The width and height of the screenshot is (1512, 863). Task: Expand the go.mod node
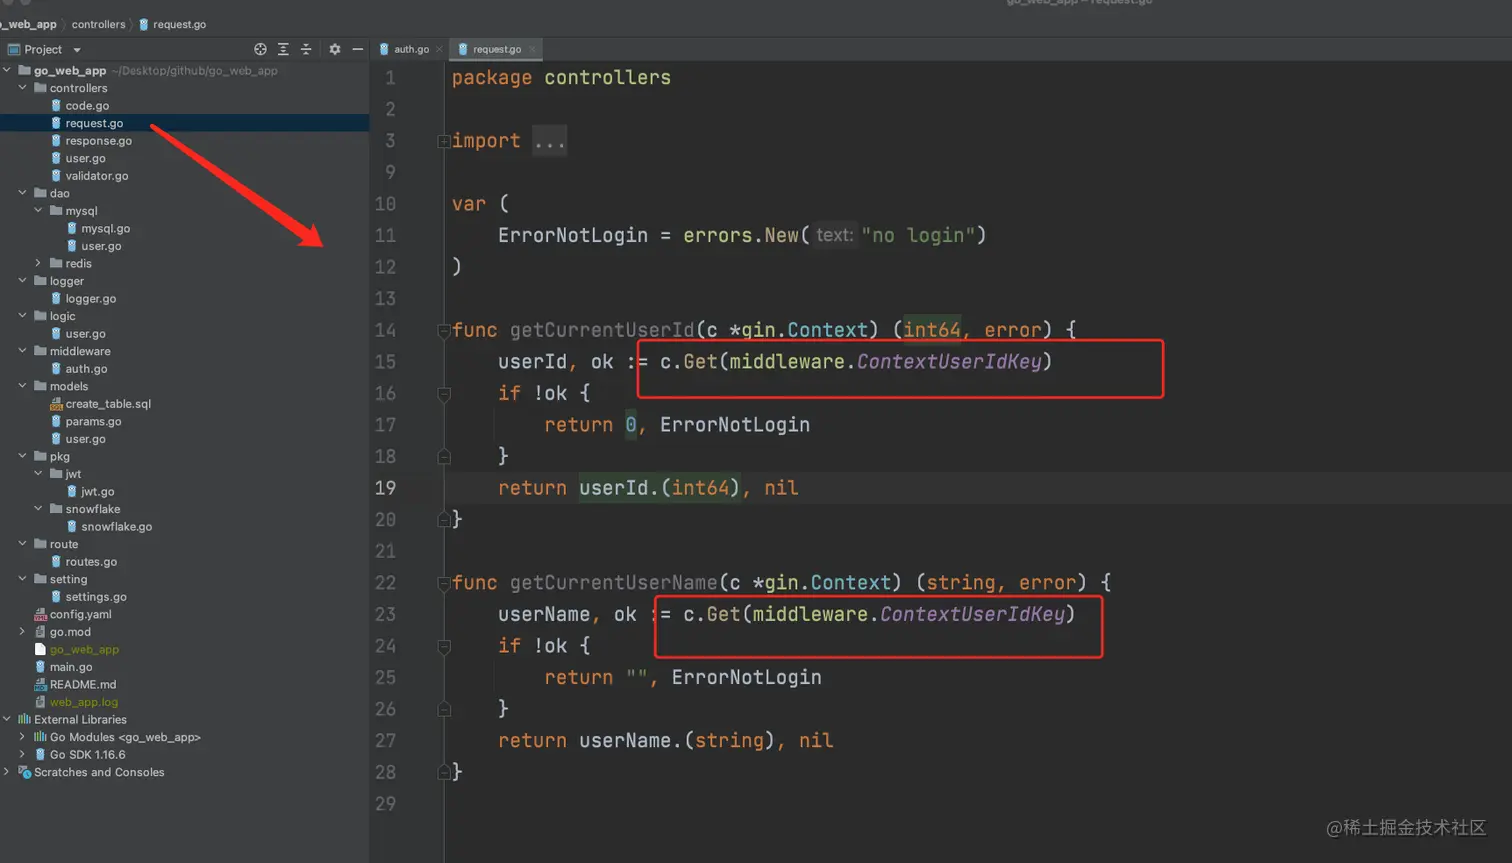click(x=23, y=632)
